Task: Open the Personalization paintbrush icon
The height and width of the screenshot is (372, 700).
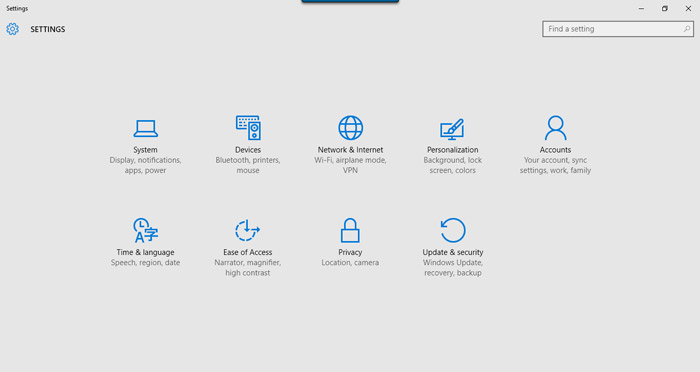Action: [x=452, y=129]
